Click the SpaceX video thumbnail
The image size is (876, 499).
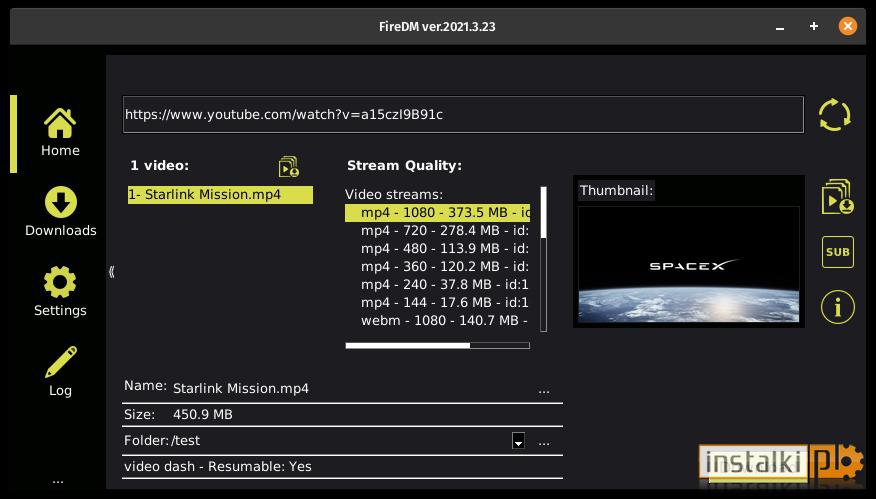[x=689, y=265]
